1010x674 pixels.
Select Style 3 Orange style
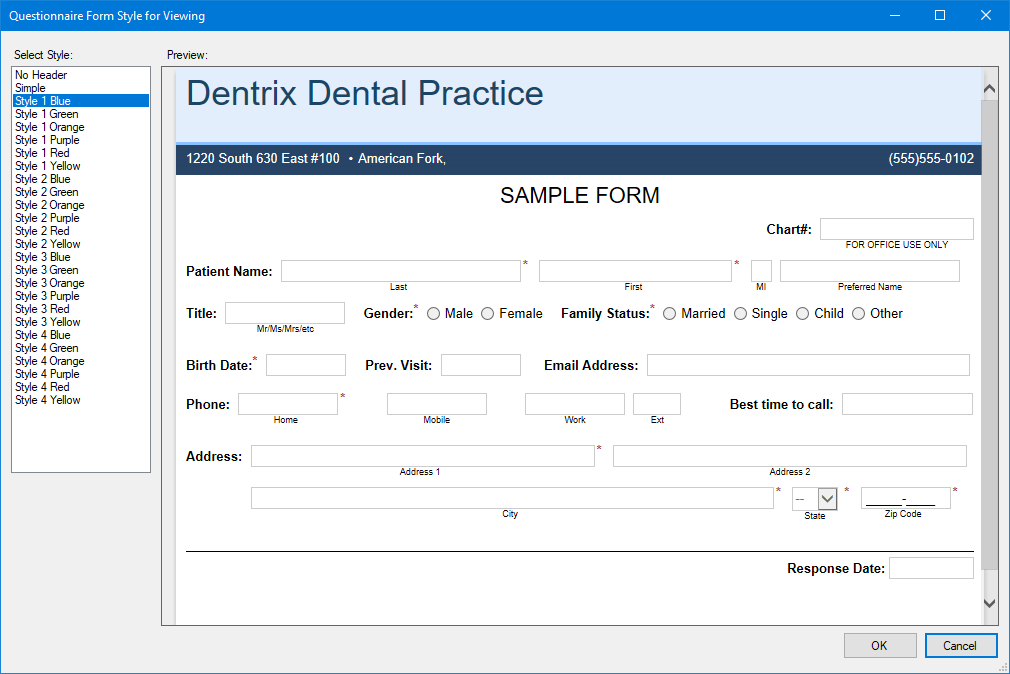click(x=49, y=283)
